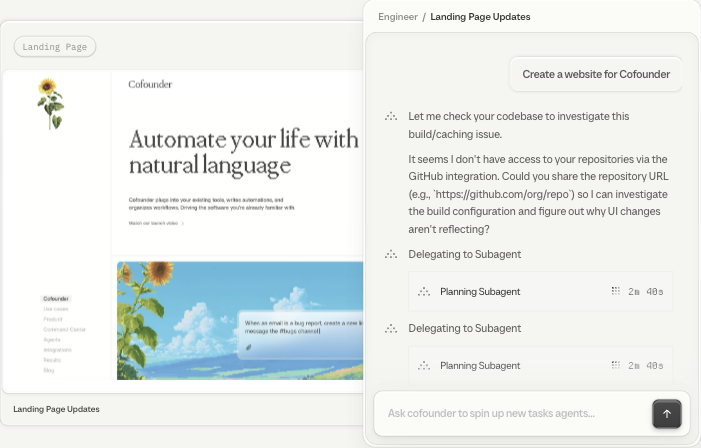The height and width of the screenshot is (448, 701).
Task: Click the 'It seems I don't have access' paragraph
Action: (x=538, y=194)
